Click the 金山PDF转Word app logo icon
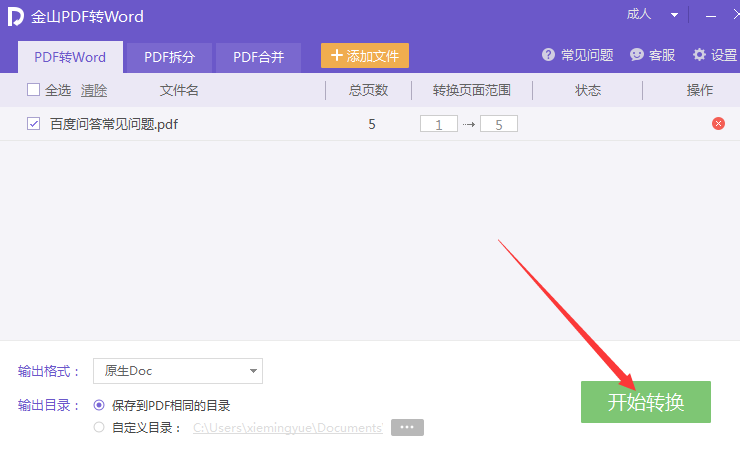The image size is (740, 449). pyautogui.click(x=16, y=17)
